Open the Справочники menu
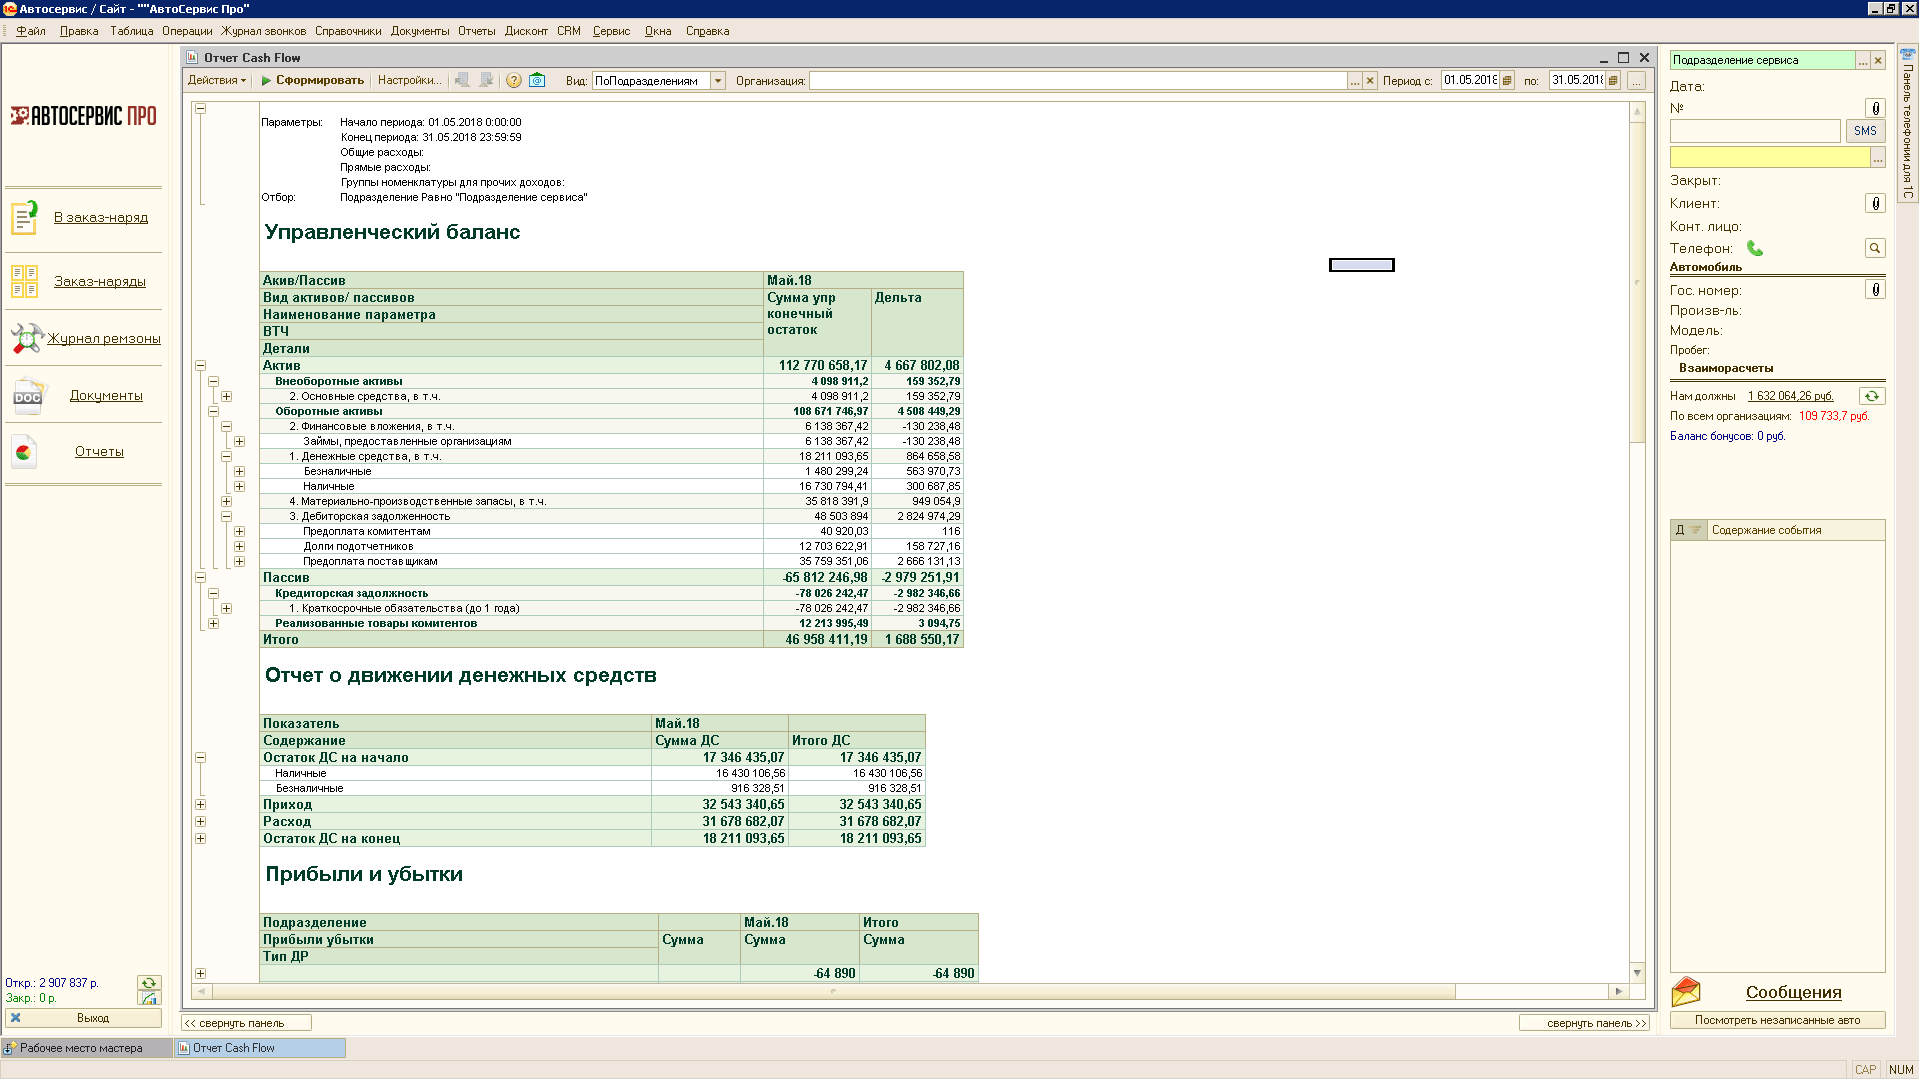This screenshot has width=1919, height=1079. click(x=347, y=31)
